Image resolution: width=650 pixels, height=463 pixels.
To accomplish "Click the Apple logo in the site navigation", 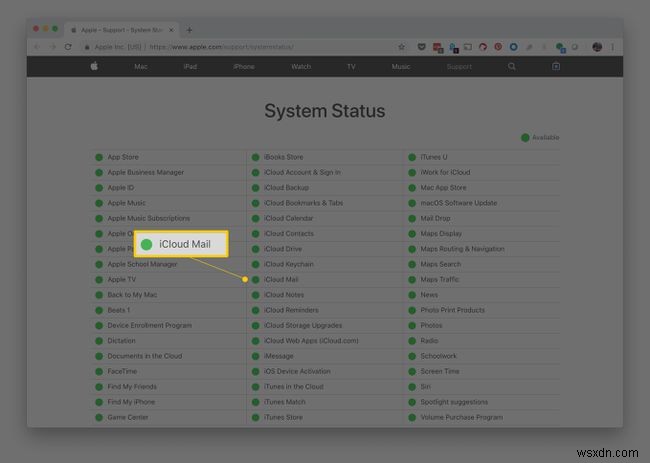I will (94, 66).
